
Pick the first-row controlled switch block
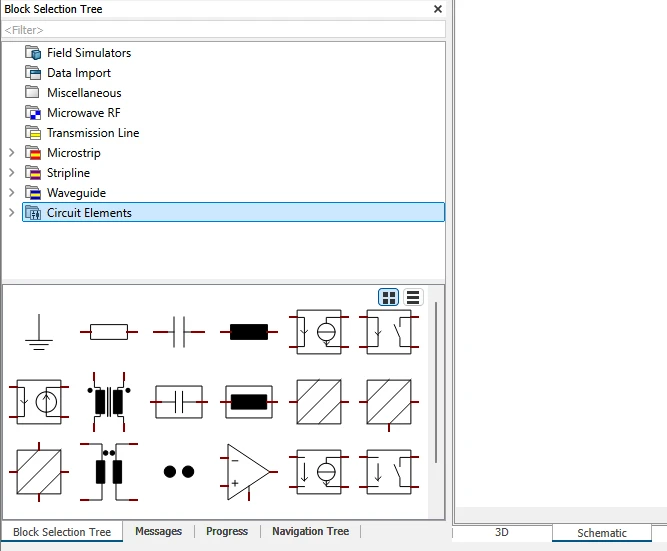click(389, 332)
